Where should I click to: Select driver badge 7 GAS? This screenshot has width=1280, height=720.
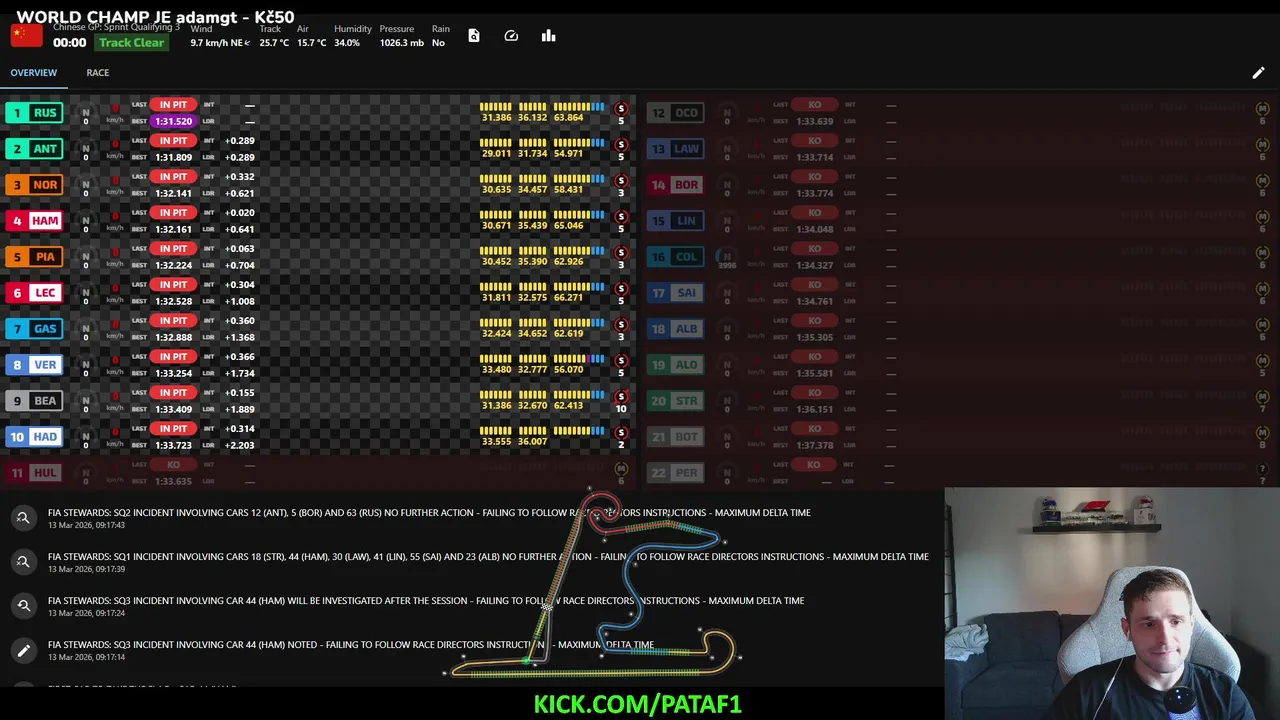[x=34, y=329]
